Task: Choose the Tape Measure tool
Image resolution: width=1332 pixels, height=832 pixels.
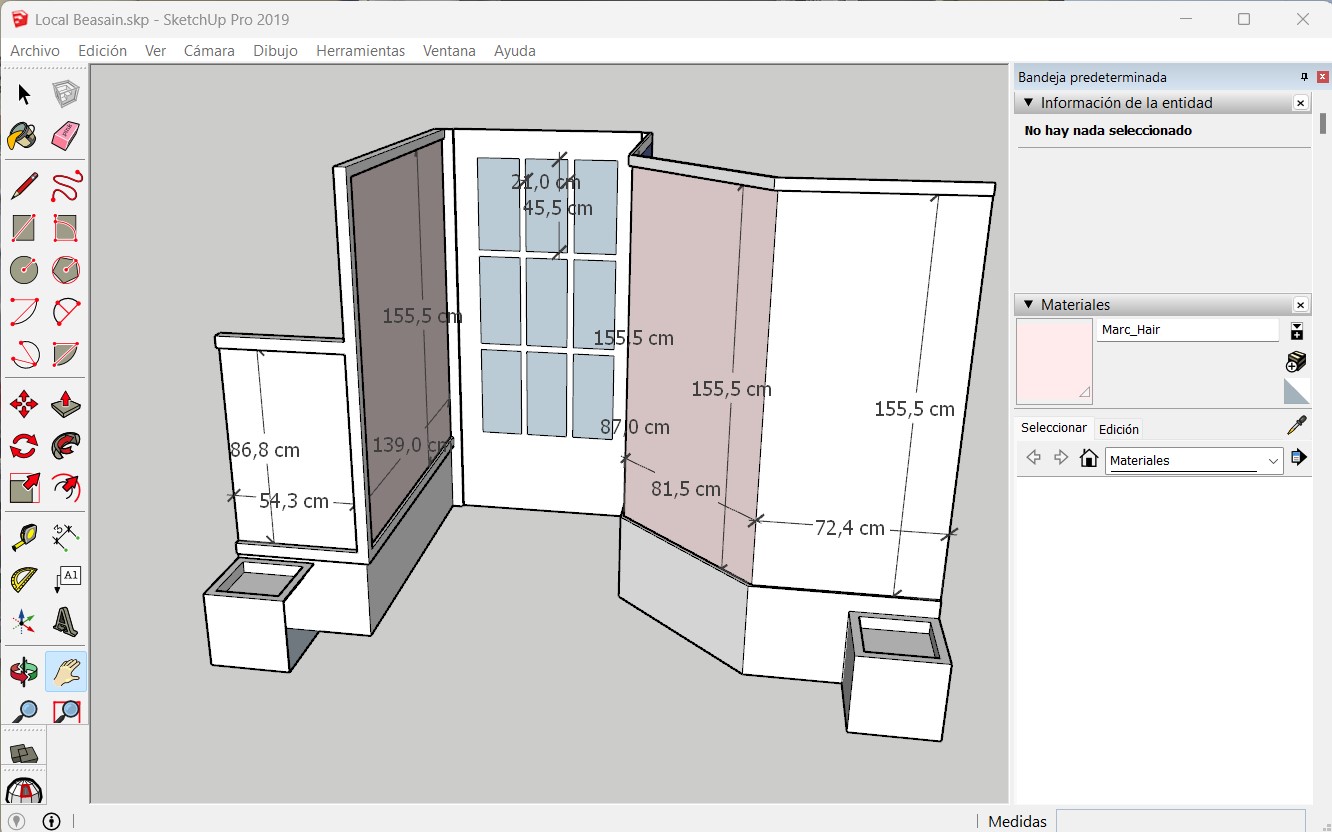Action: (x=23, y=537)
